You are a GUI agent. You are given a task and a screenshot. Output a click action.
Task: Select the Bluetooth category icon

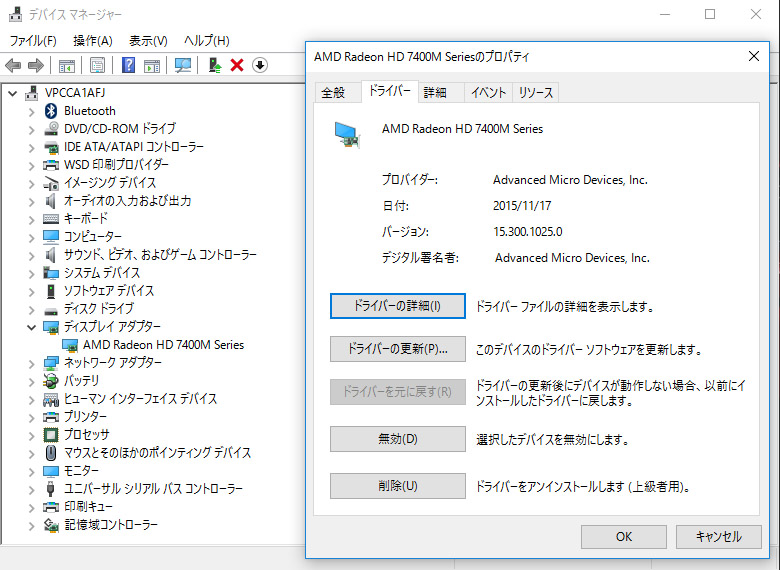pos(51,111)
